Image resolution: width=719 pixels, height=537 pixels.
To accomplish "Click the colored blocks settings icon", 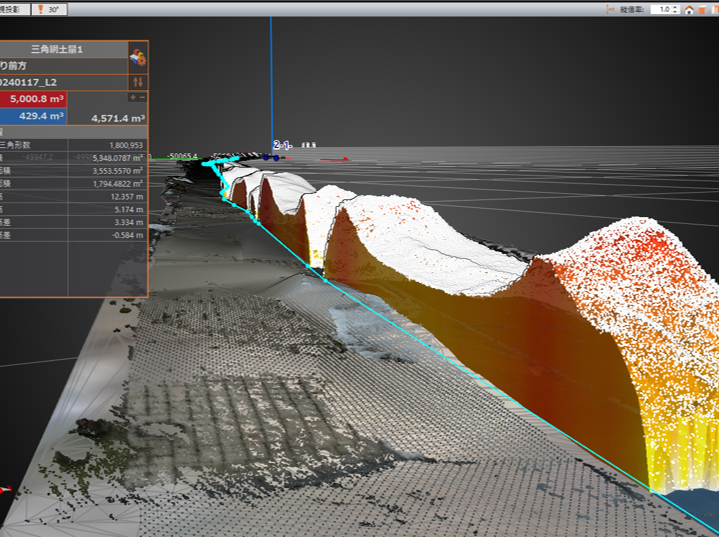I will (138, 57).
